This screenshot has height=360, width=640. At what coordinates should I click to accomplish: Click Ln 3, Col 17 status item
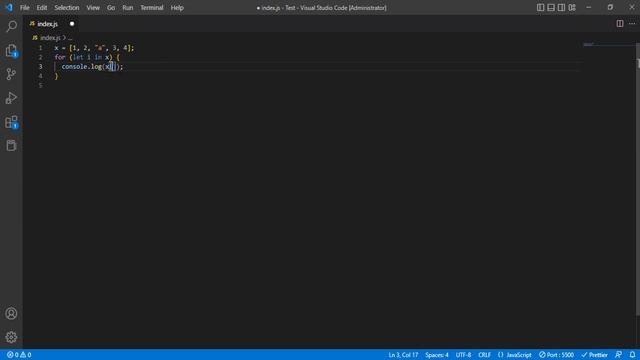click(x=403, y=355)
